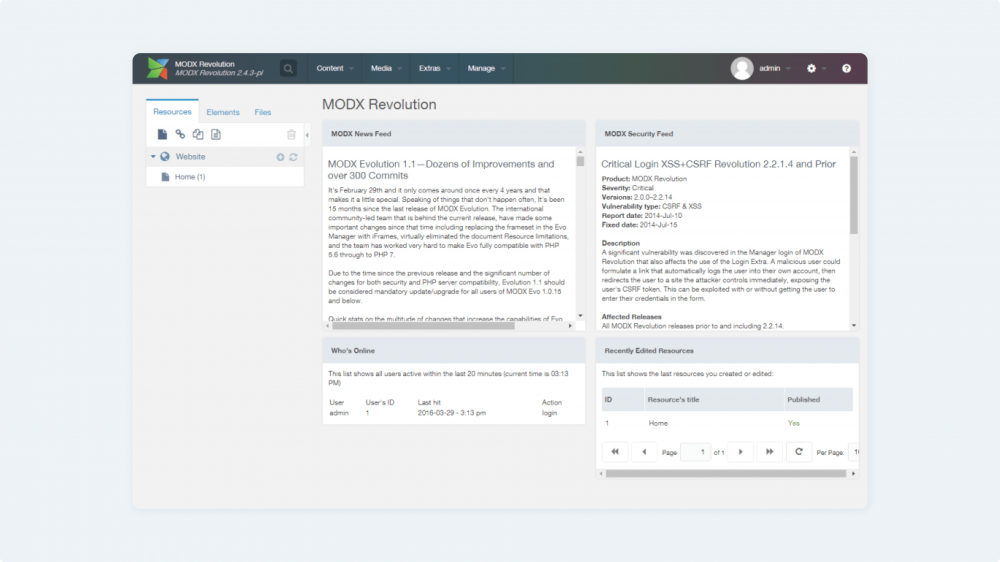Image resolution: width=1000 pixels, height=562 pixels.
Task: Open the MODX Evolution 1.1 news article
Action: (x=441, y=170)
